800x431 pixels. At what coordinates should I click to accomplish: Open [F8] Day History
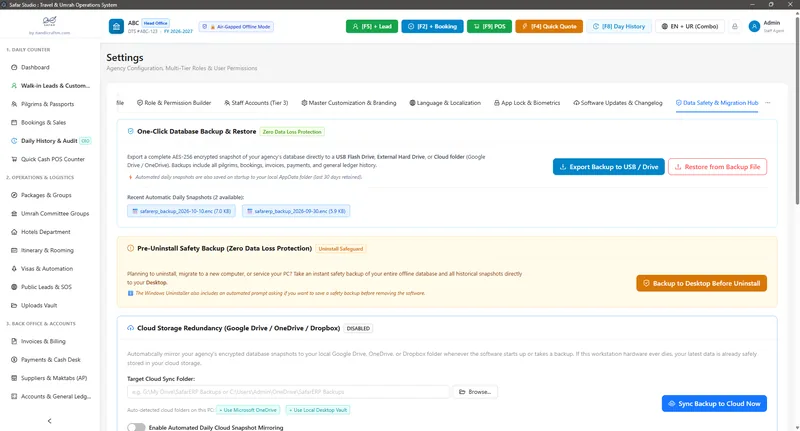click(x=619, y=27)
